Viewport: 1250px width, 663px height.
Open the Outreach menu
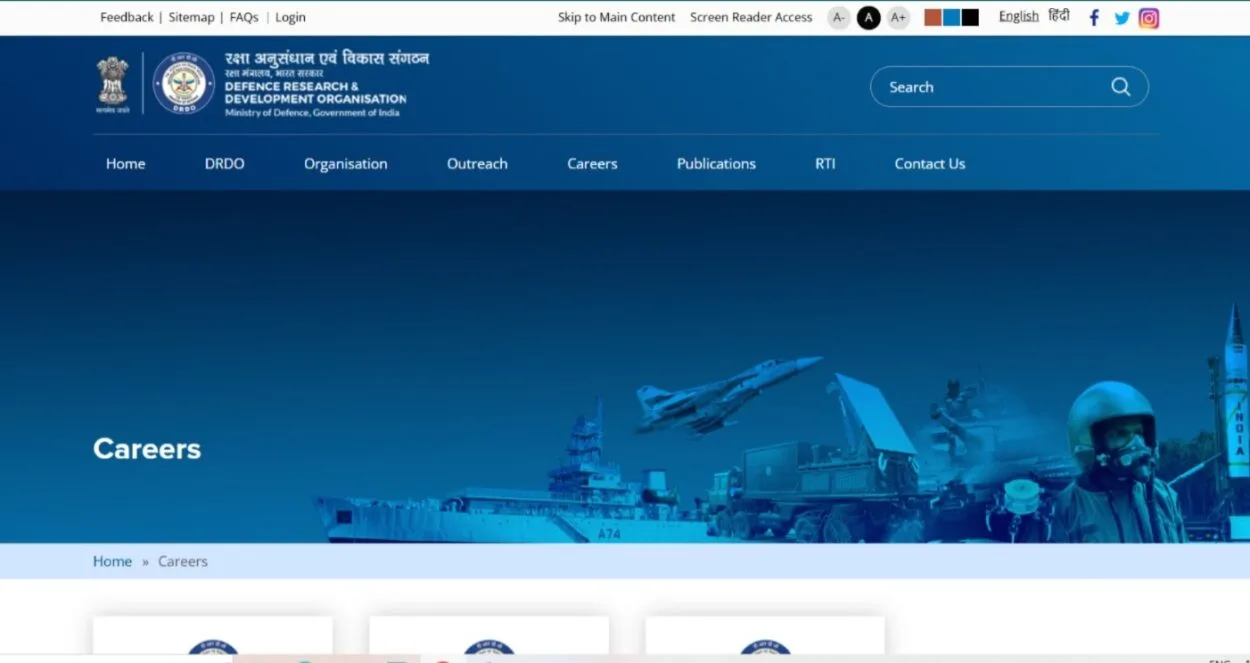(x=477, y=164)
